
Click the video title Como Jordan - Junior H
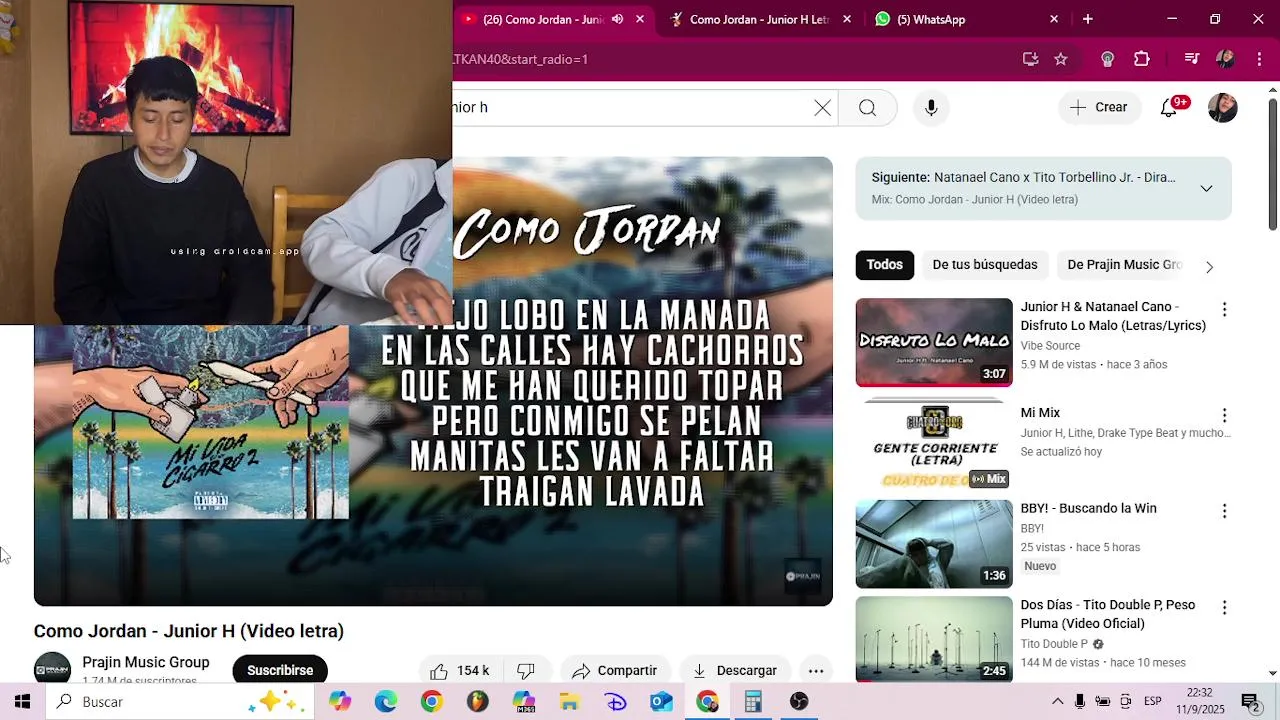click(189, 631)
